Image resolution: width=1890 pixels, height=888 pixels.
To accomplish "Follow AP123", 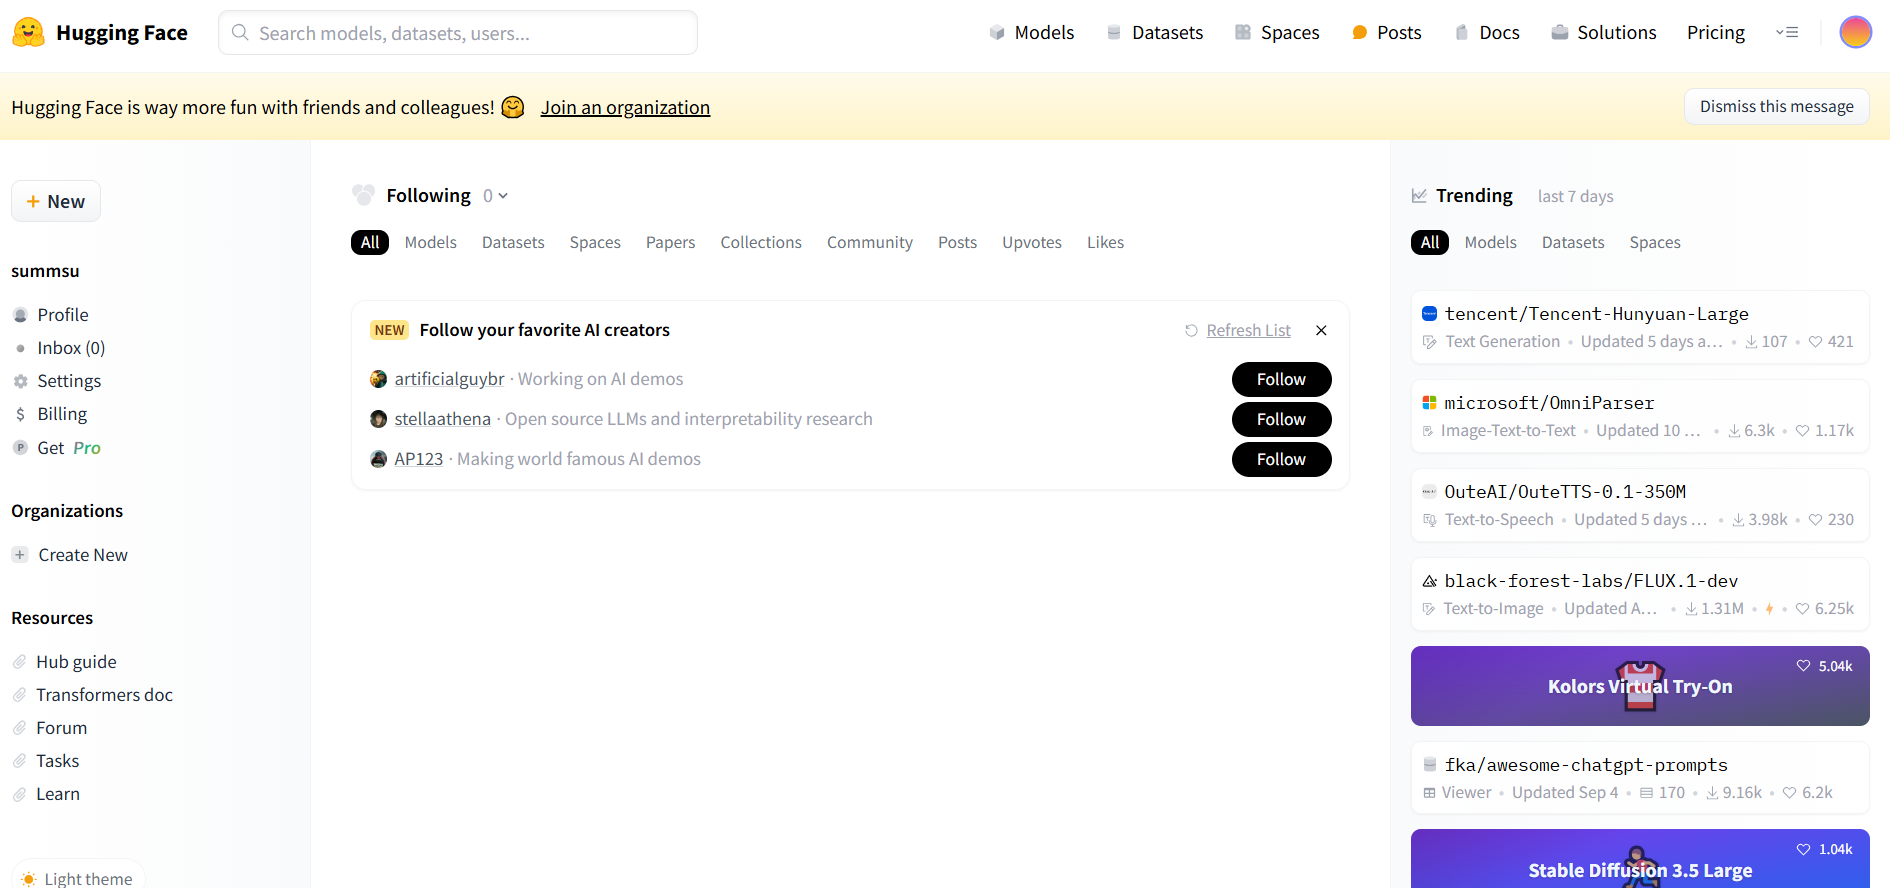I will pyautogui.click(x=1281, y=459).
